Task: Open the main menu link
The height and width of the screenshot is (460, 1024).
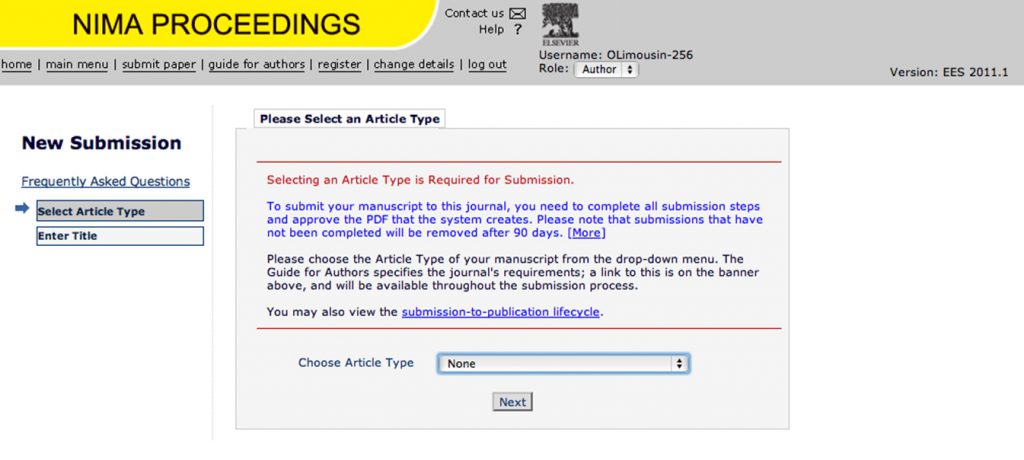Action: (77, 65)
